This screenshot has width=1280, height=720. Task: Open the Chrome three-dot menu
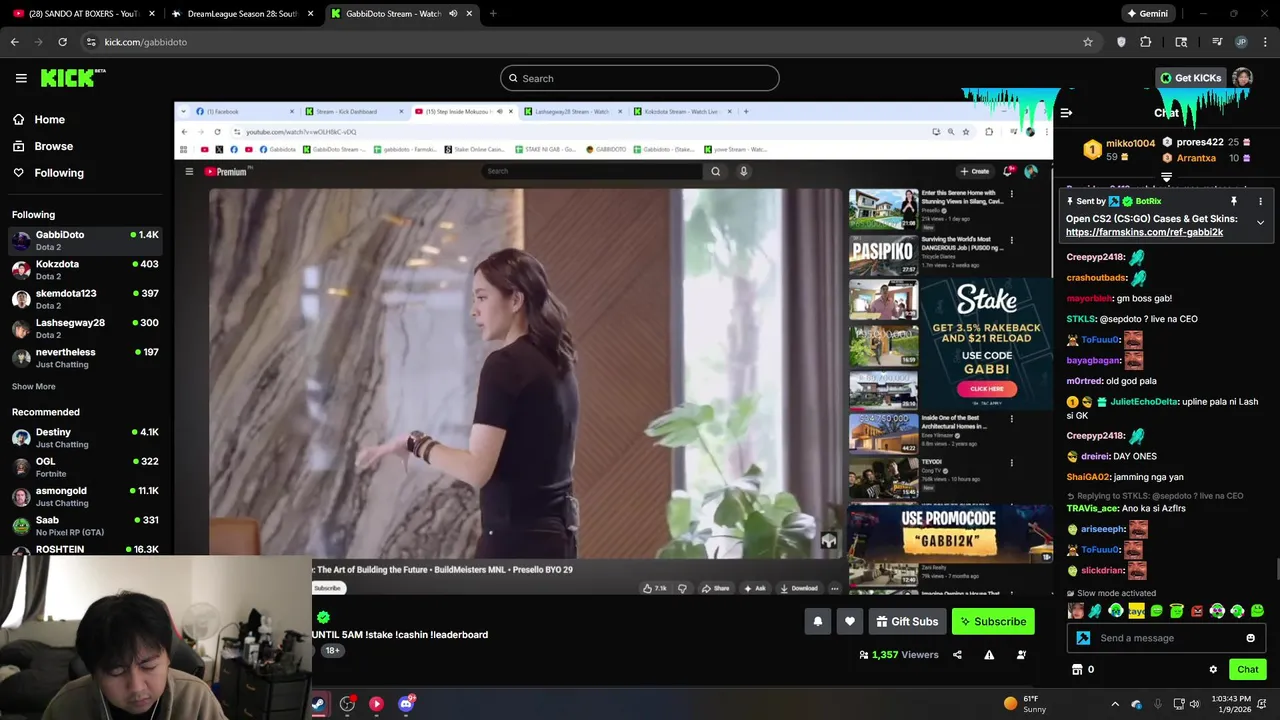[1266, 42]
